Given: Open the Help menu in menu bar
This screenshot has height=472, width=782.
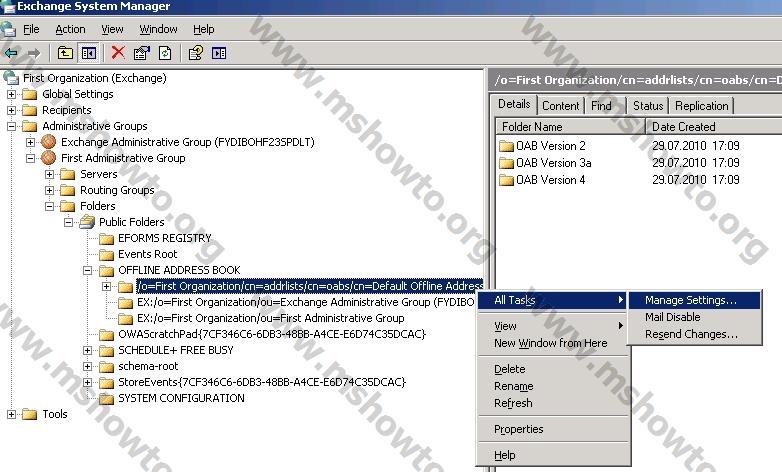Looking at the screenshot, I should point(203,29).
